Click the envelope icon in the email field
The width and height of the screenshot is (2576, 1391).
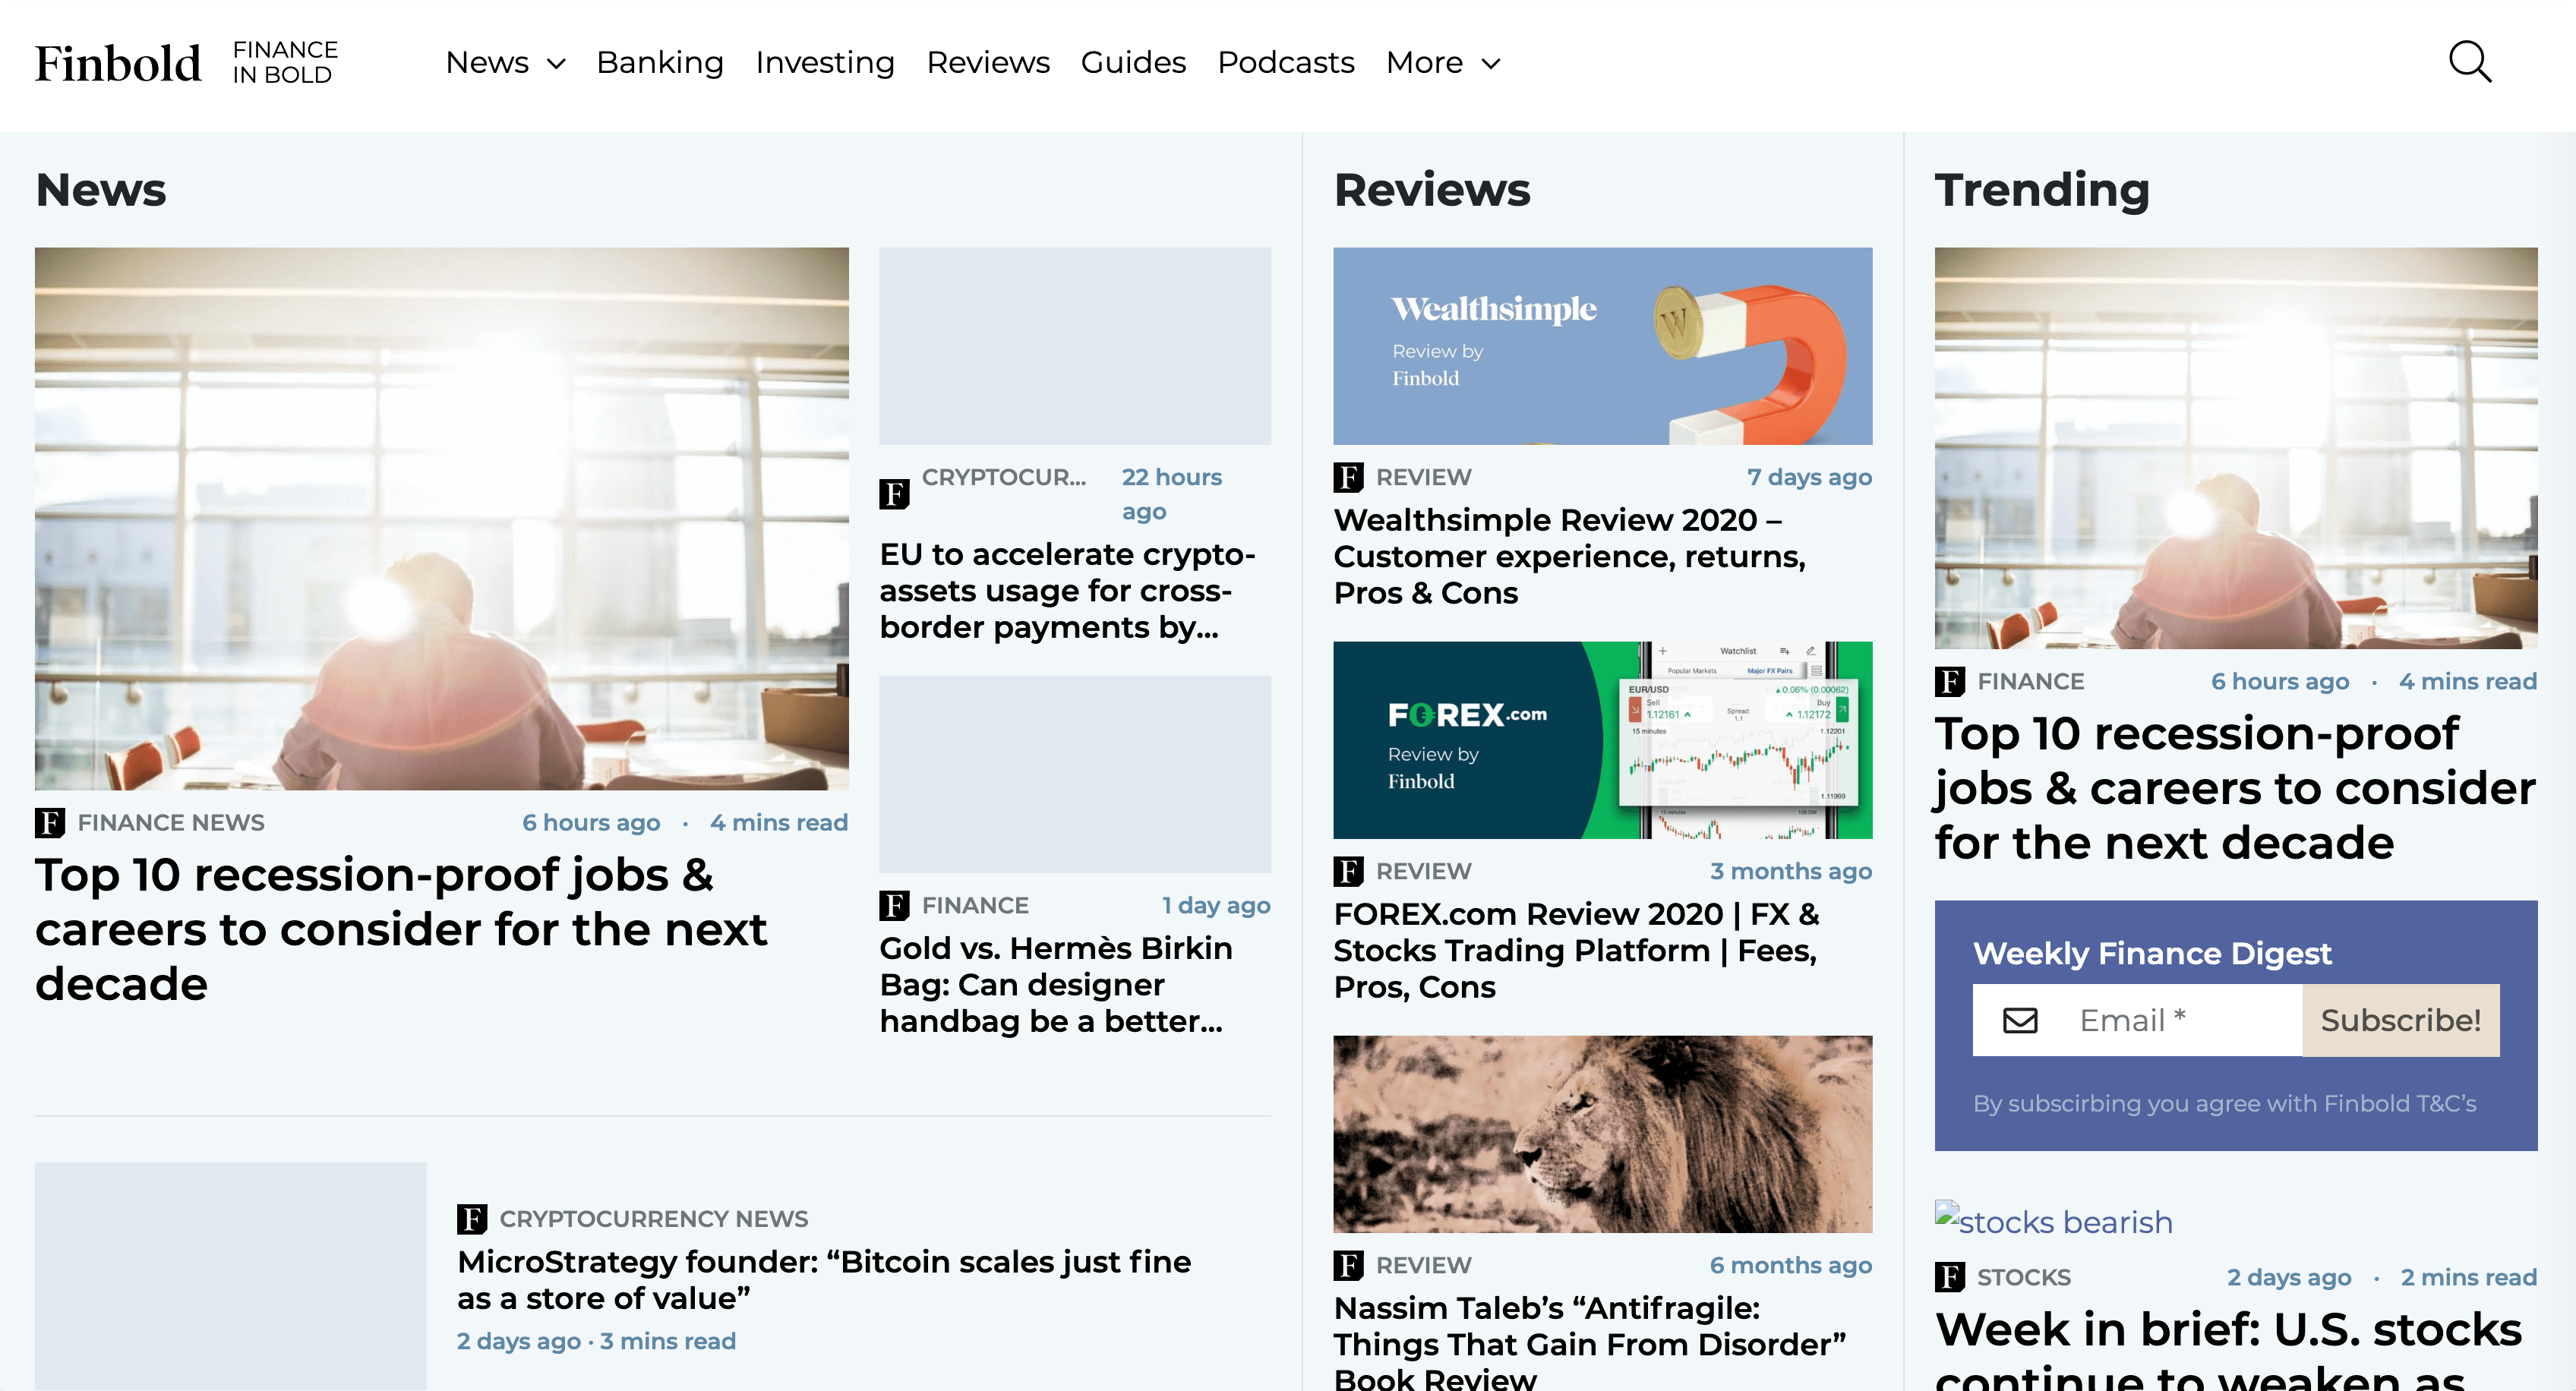(2019, 1020)
